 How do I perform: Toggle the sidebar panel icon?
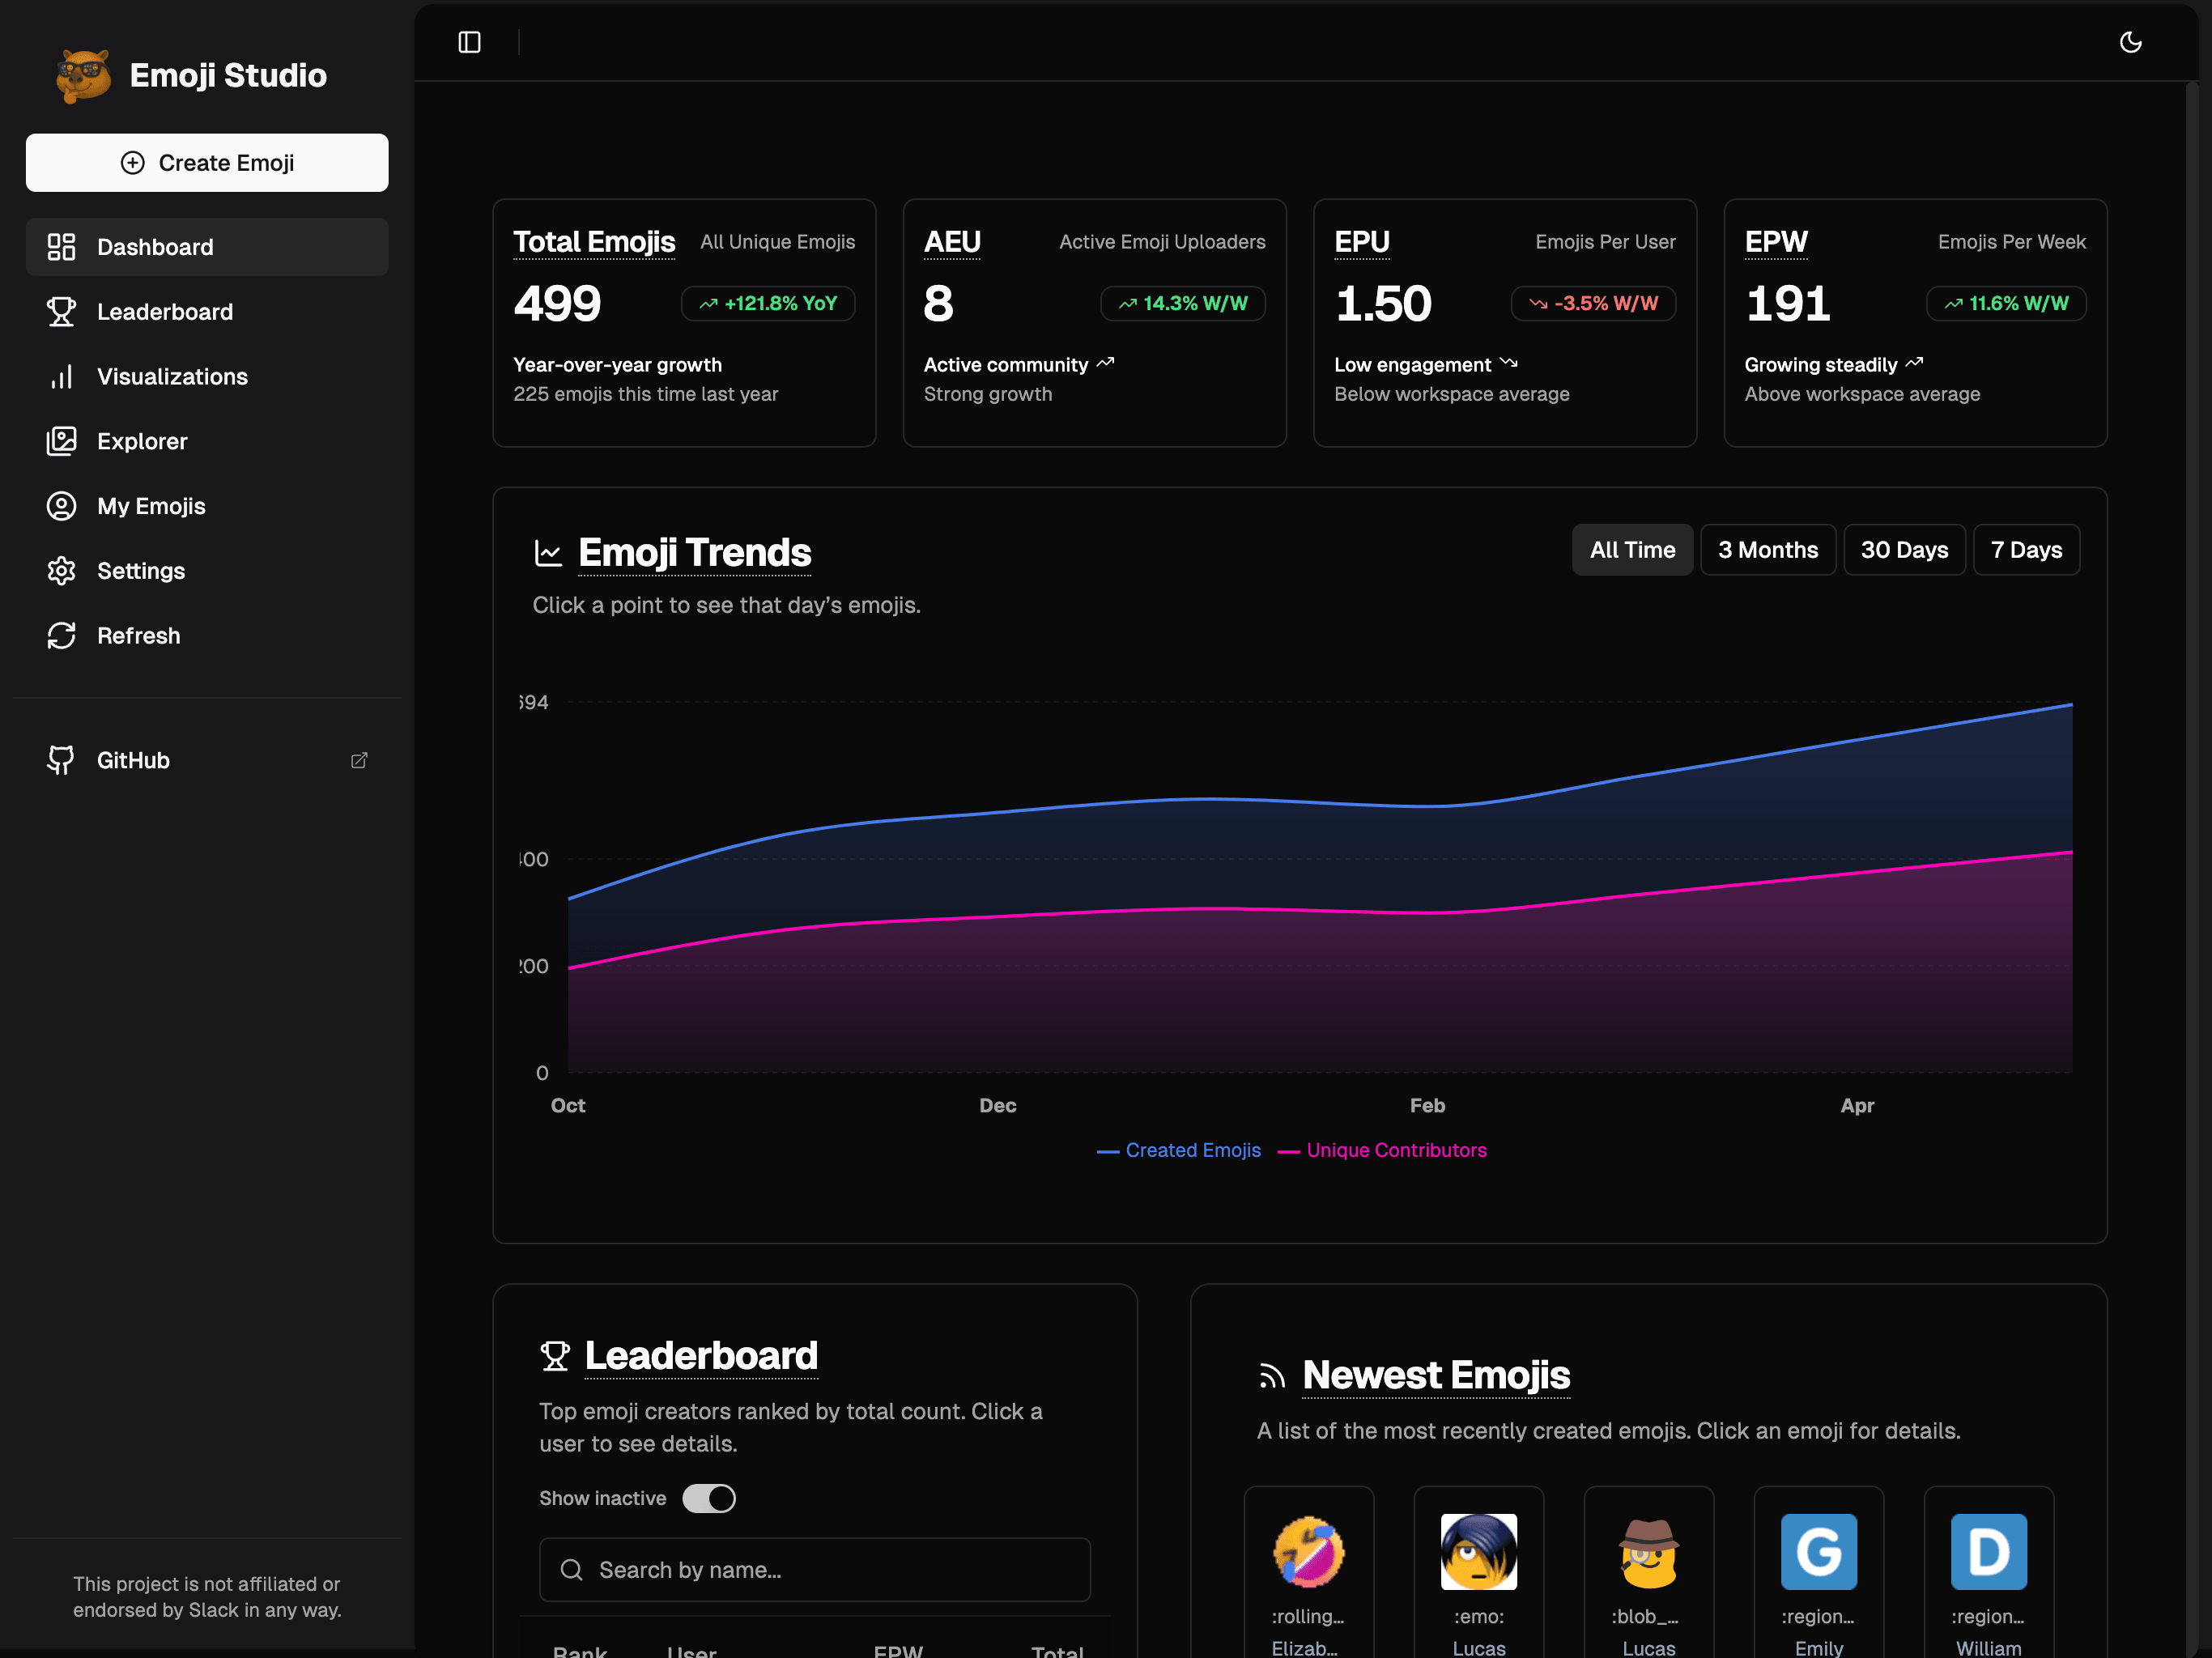pyautogui.click(x=469, y=42)
